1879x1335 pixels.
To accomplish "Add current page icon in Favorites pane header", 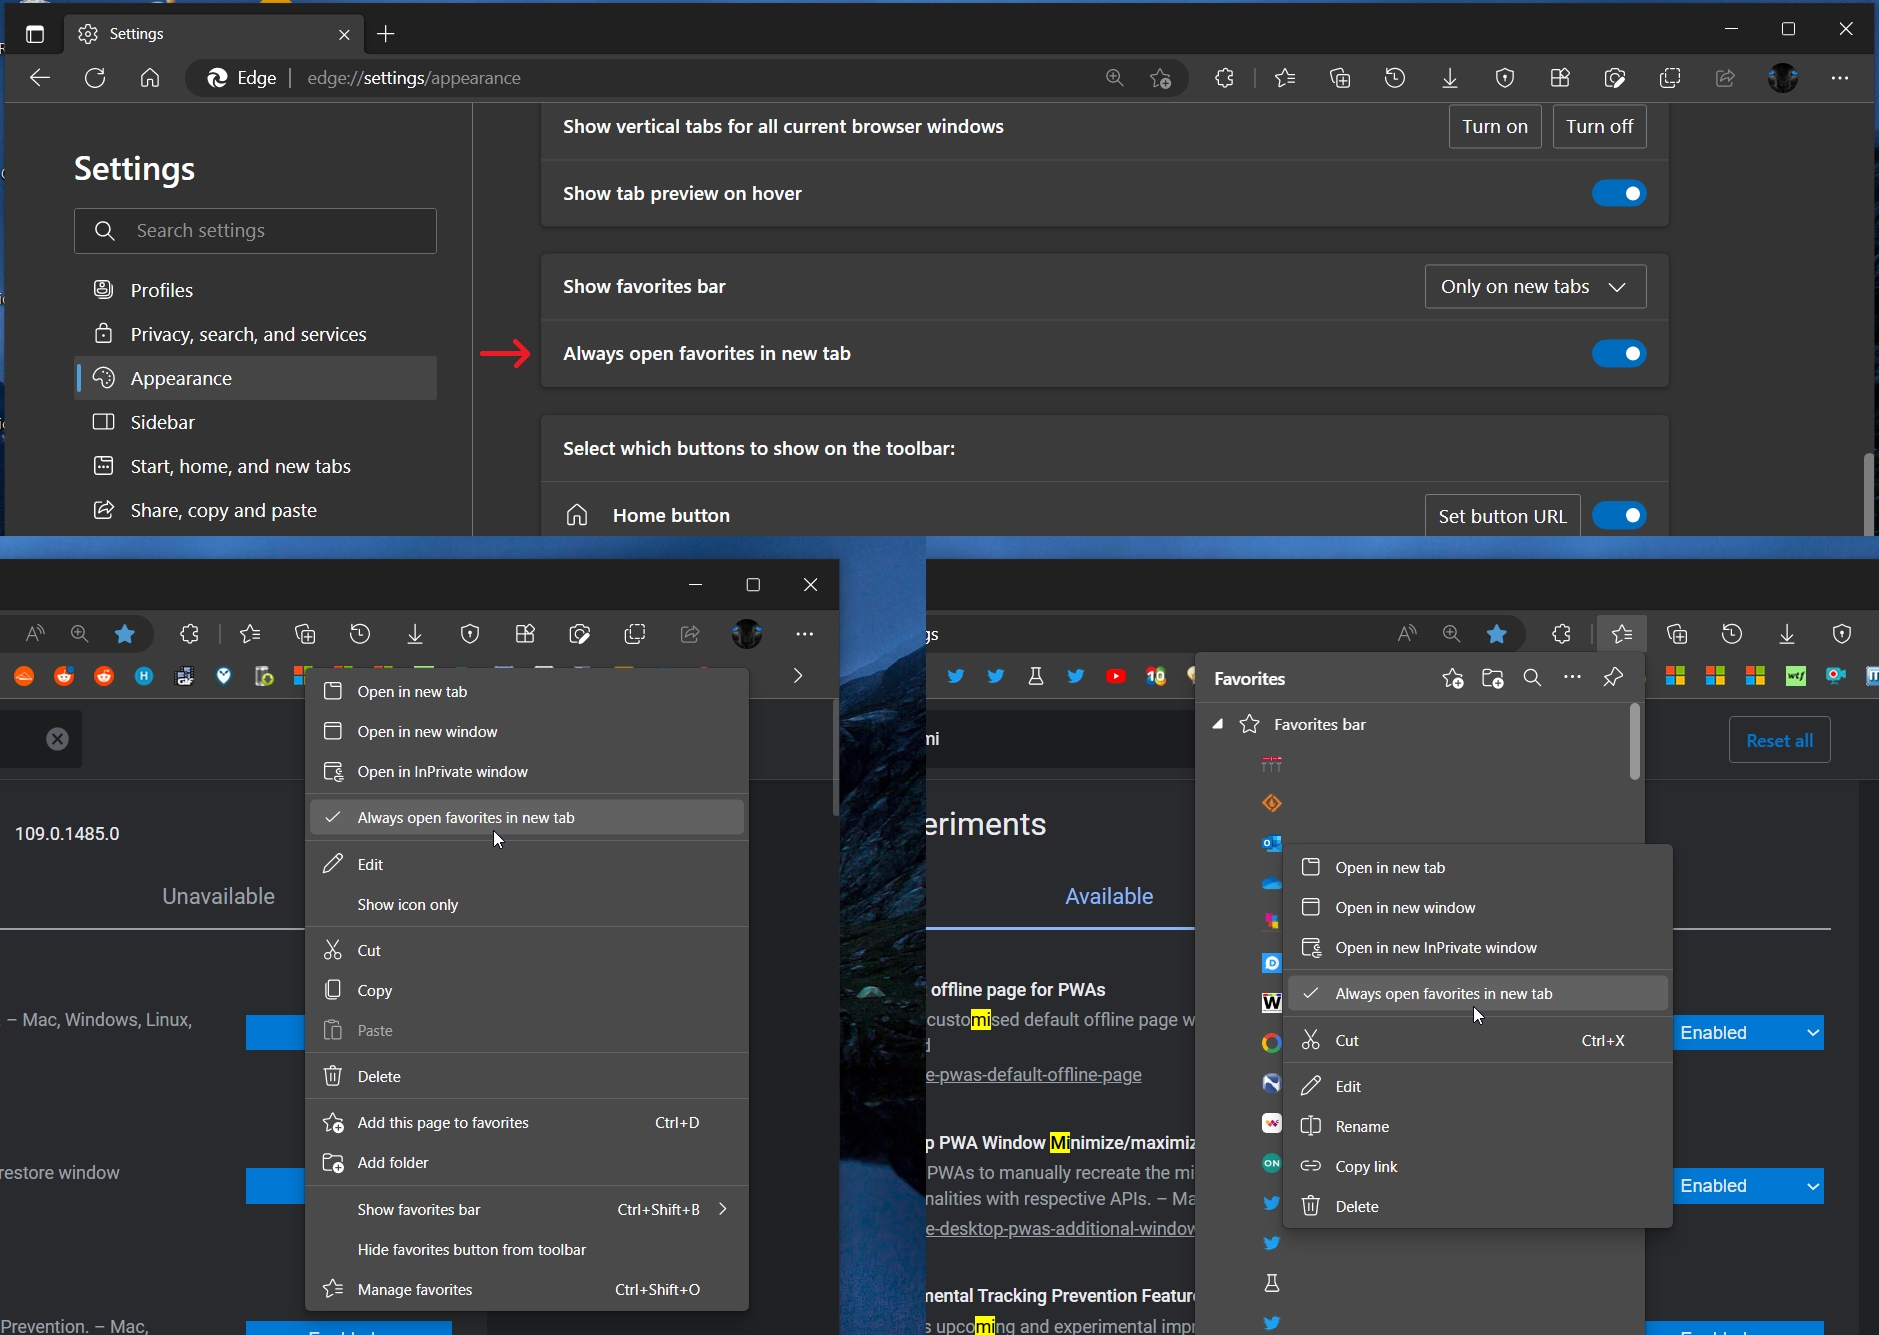I will 1453,678.
